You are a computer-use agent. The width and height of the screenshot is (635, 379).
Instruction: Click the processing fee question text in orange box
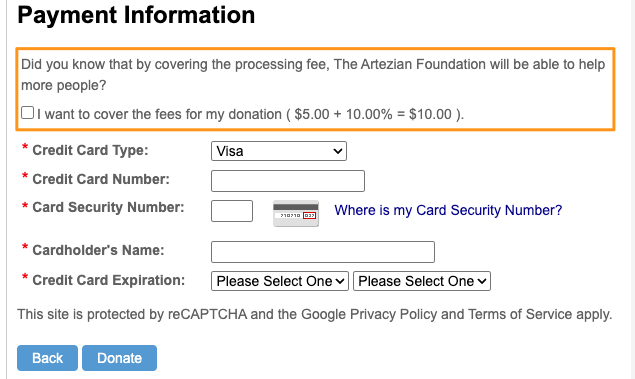point(313,75)
